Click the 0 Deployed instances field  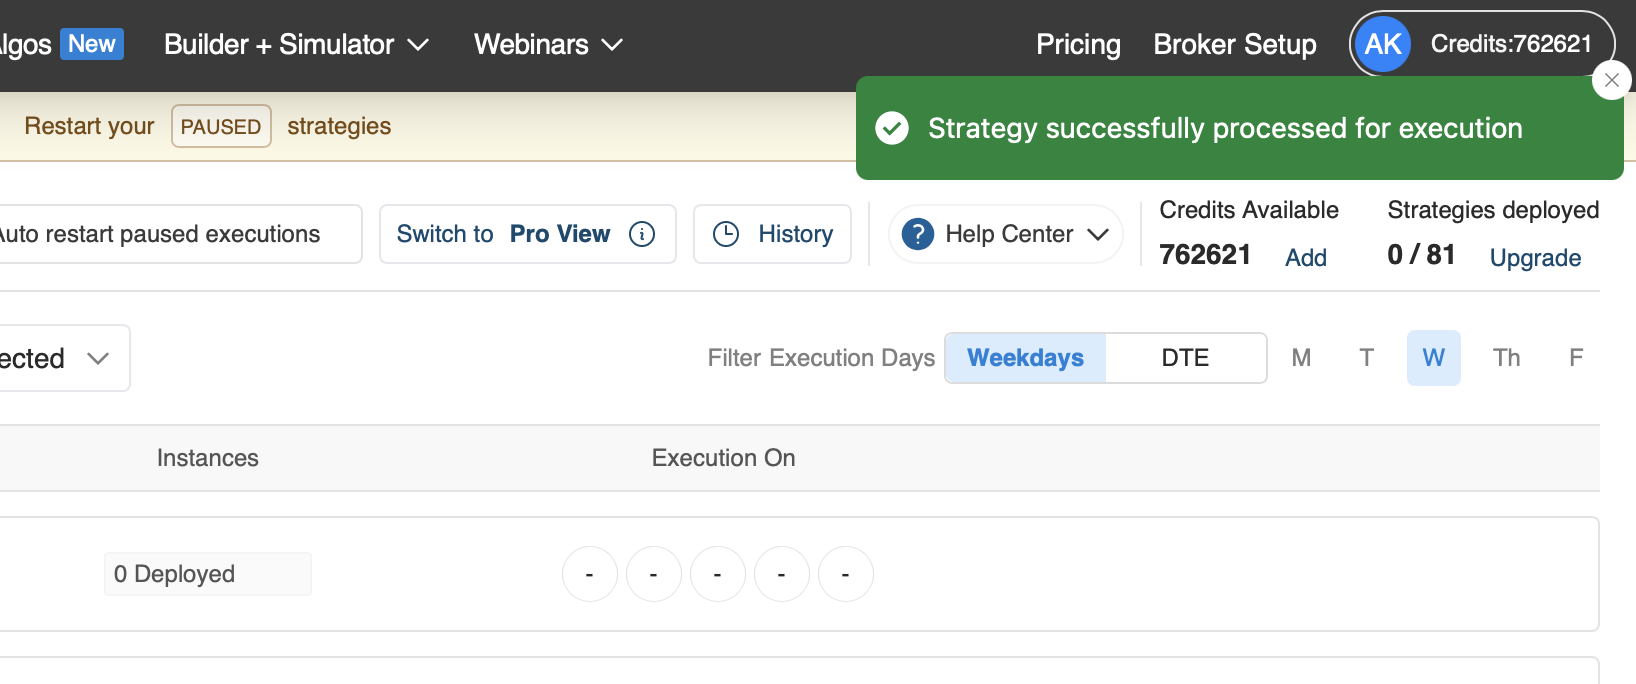point(208,574)
